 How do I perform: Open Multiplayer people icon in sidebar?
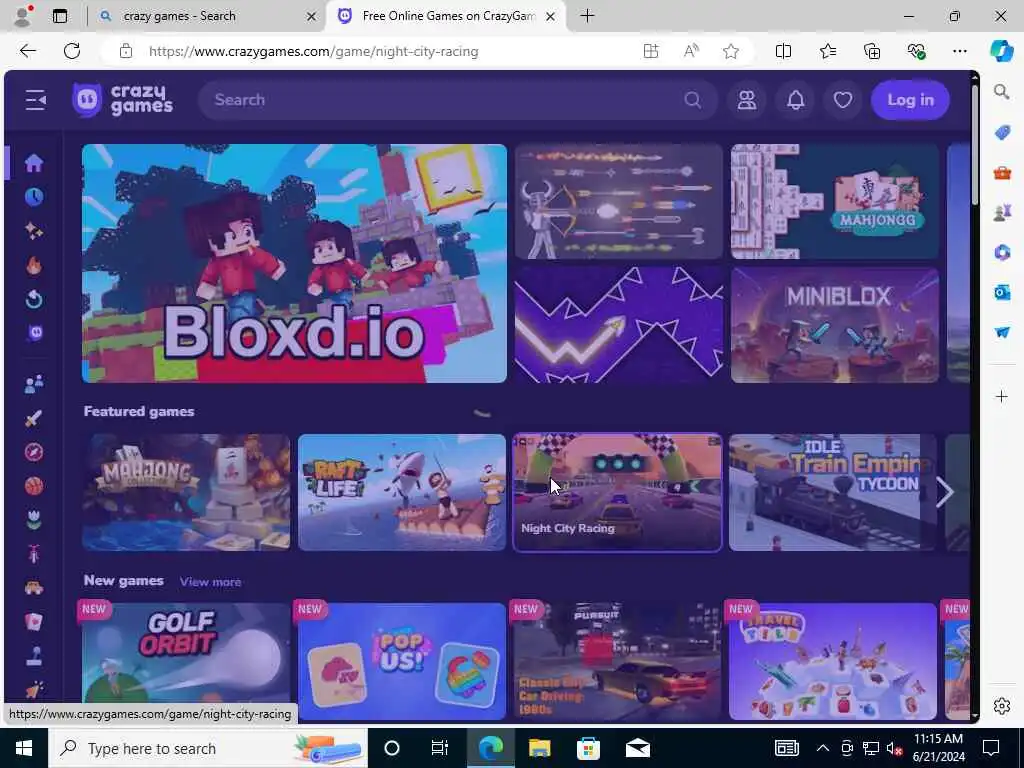34,383
